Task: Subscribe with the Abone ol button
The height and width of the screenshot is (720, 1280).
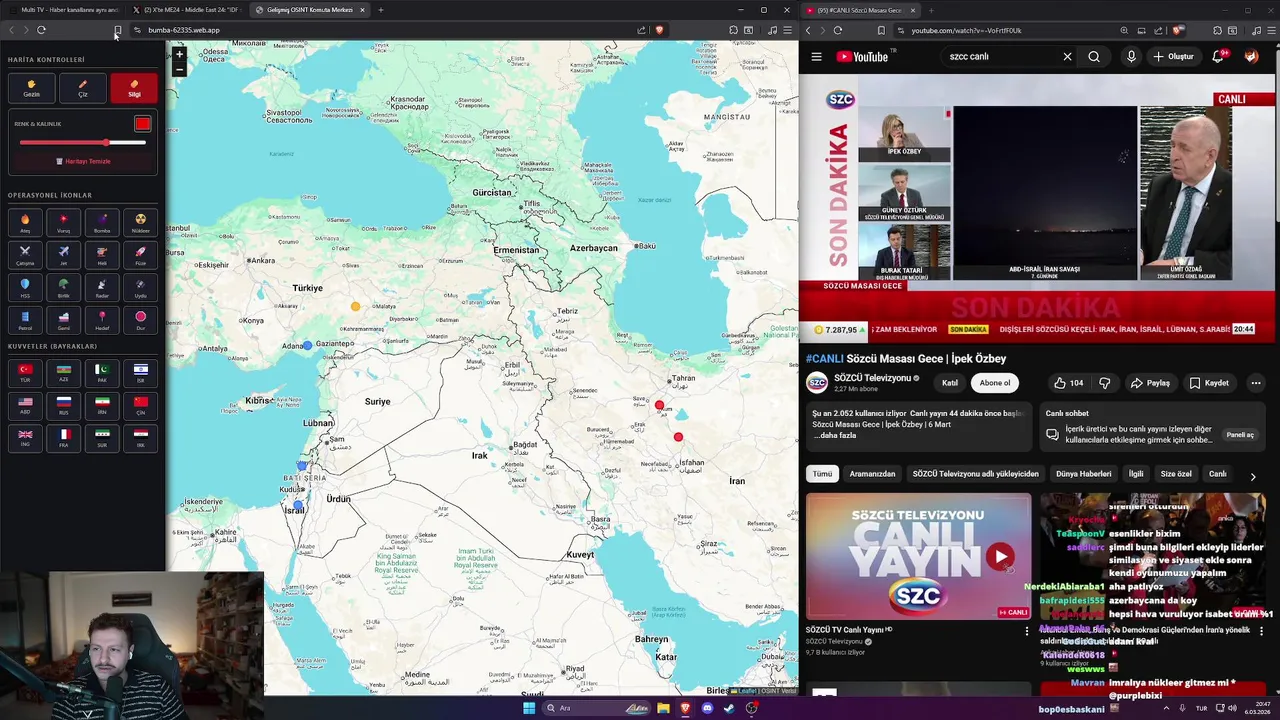Action: click(x=995, y=383)
